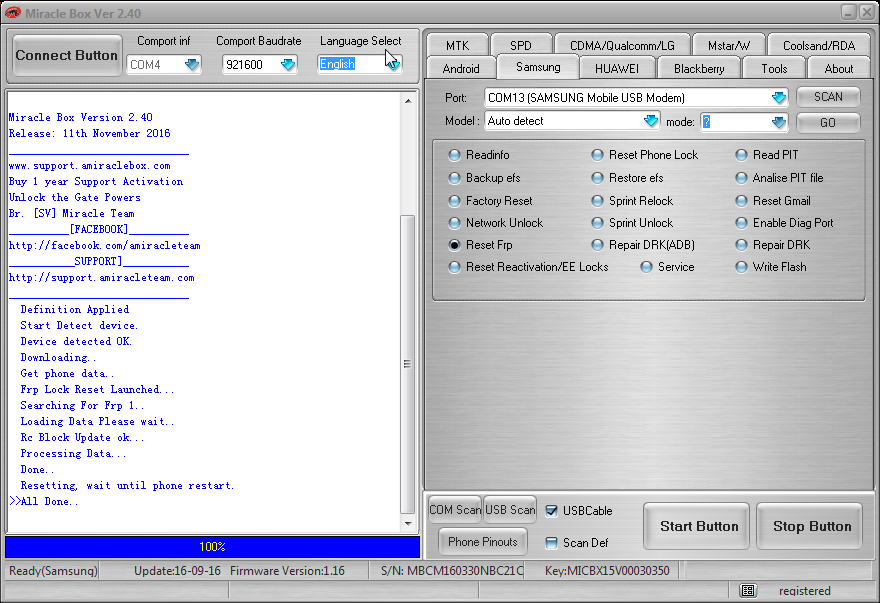Screen dimensions: 880x603
Task: Select the Readinfo radio option
Action: click(x=455, y=155)
